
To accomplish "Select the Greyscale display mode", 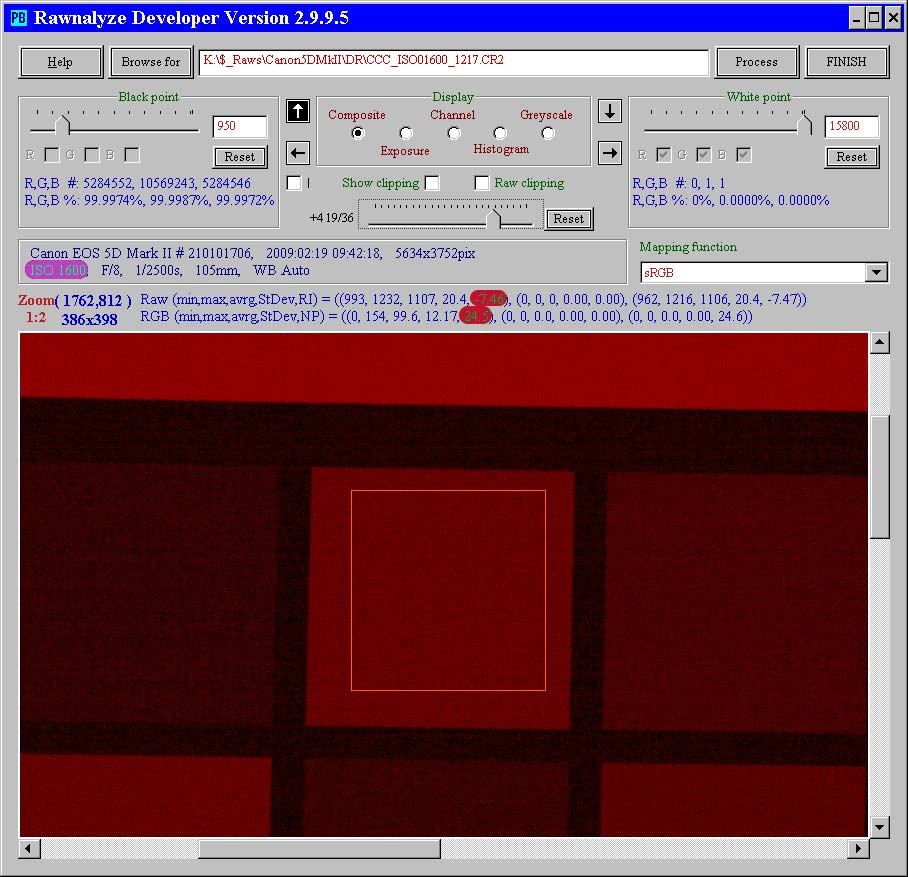I will pos(548,133).
